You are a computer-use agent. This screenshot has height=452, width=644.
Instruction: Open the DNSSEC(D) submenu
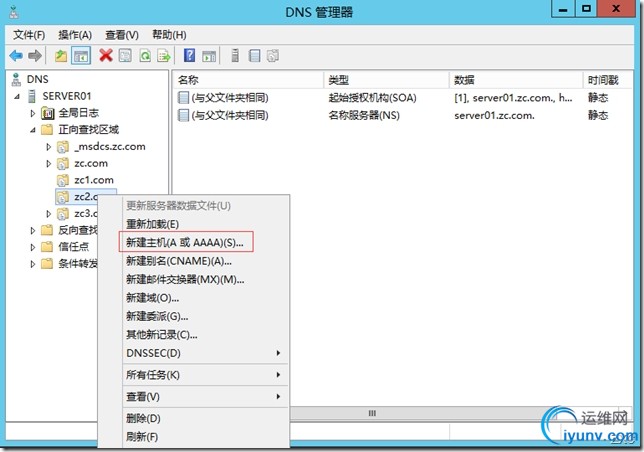click(x=204, y=353)
